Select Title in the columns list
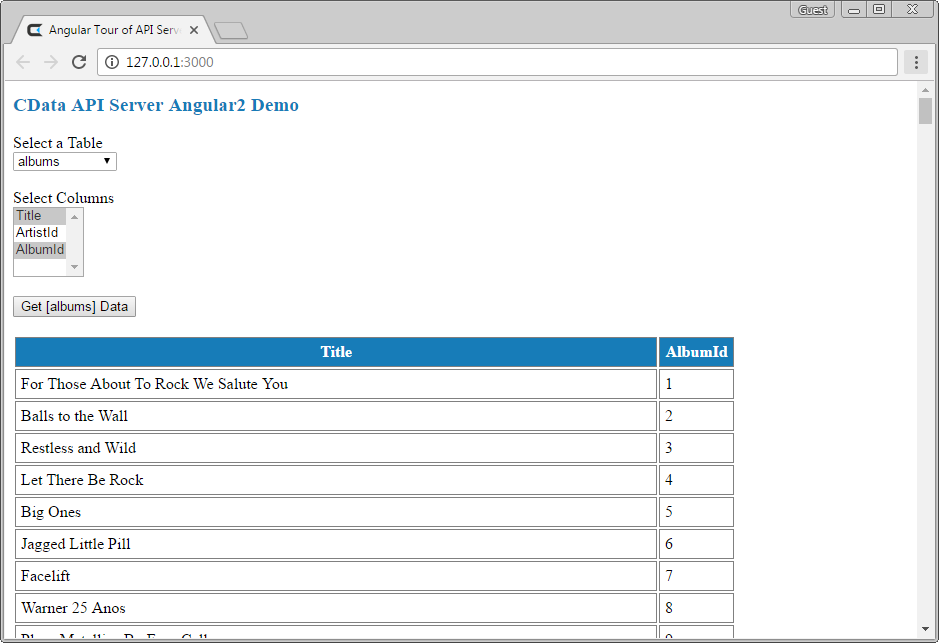Viewport: 939px width, 643px height. click(x=40, y=216)
